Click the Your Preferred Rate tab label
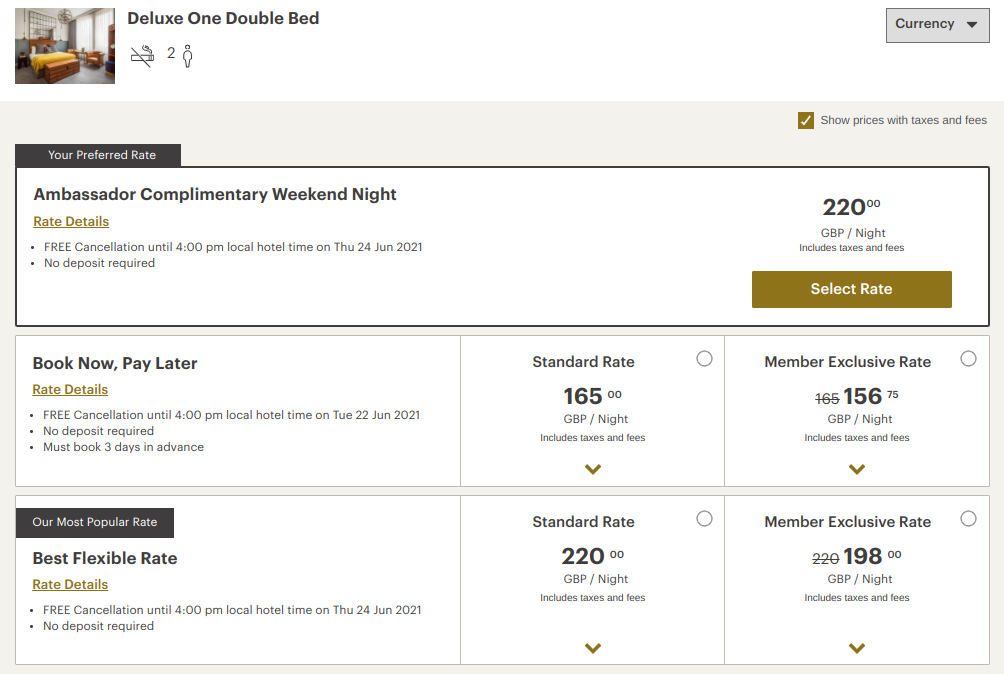 pyautogui.click(x=102, y=155)
